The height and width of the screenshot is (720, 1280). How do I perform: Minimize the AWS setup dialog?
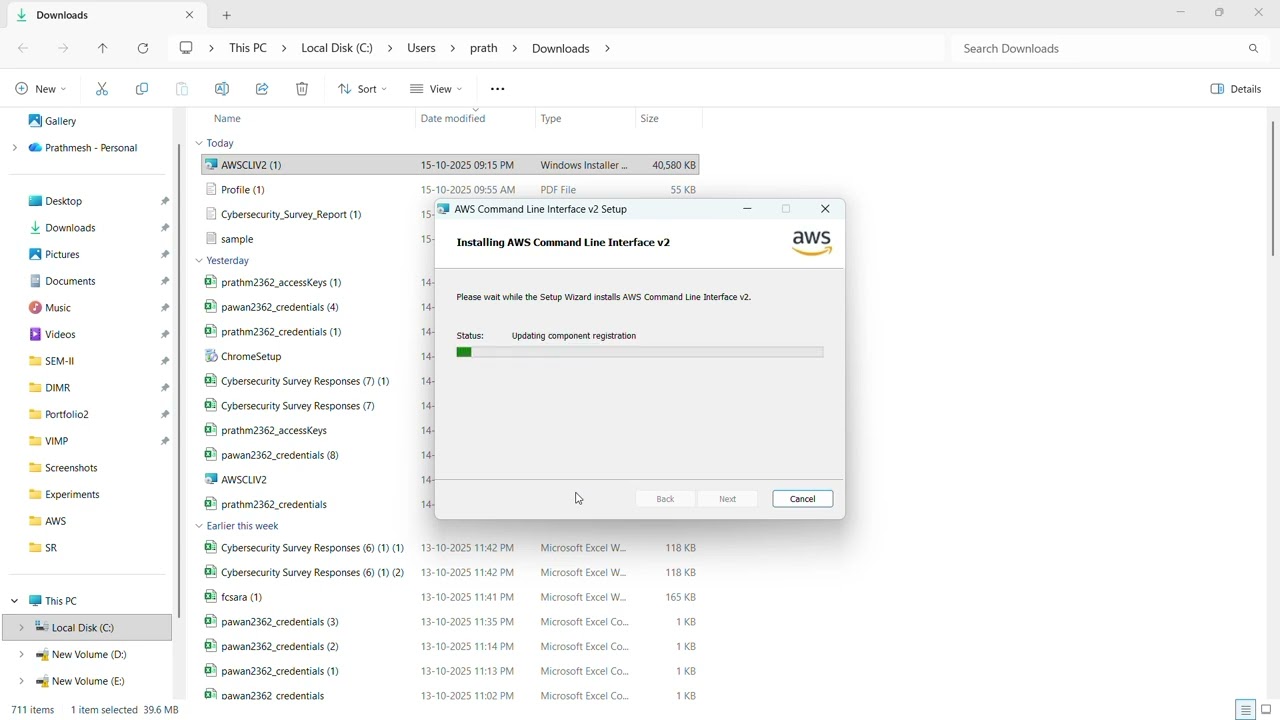pyautogui.click(x=747, y=209)
